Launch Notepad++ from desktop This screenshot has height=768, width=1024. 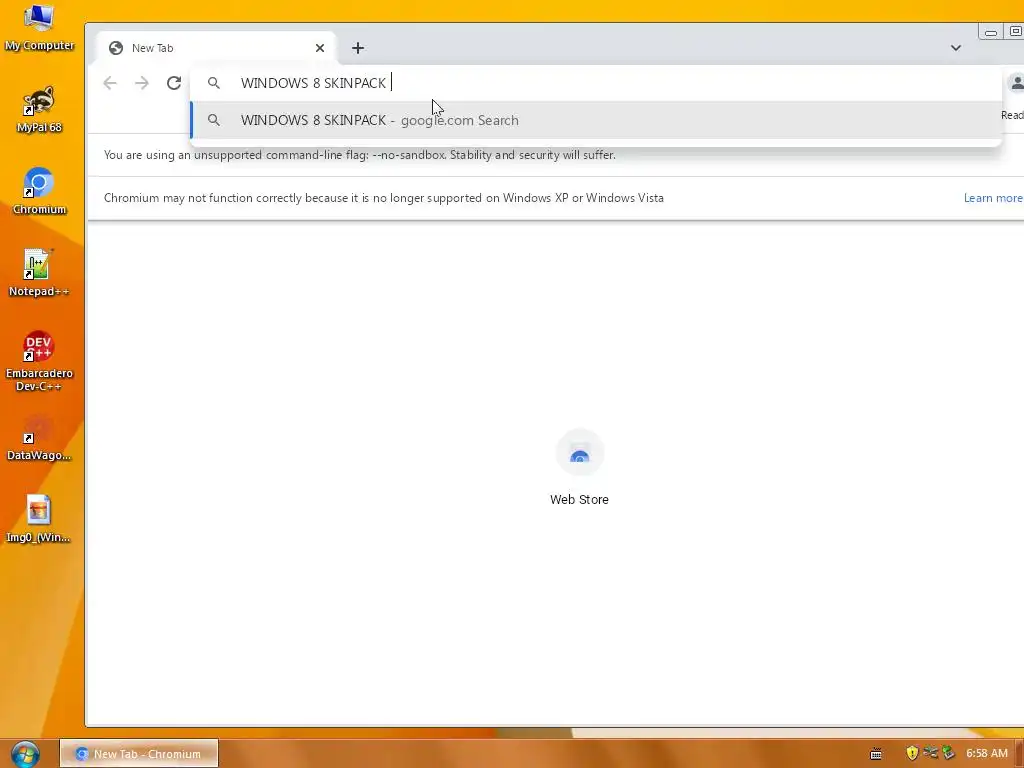click(x=39, y=273)
